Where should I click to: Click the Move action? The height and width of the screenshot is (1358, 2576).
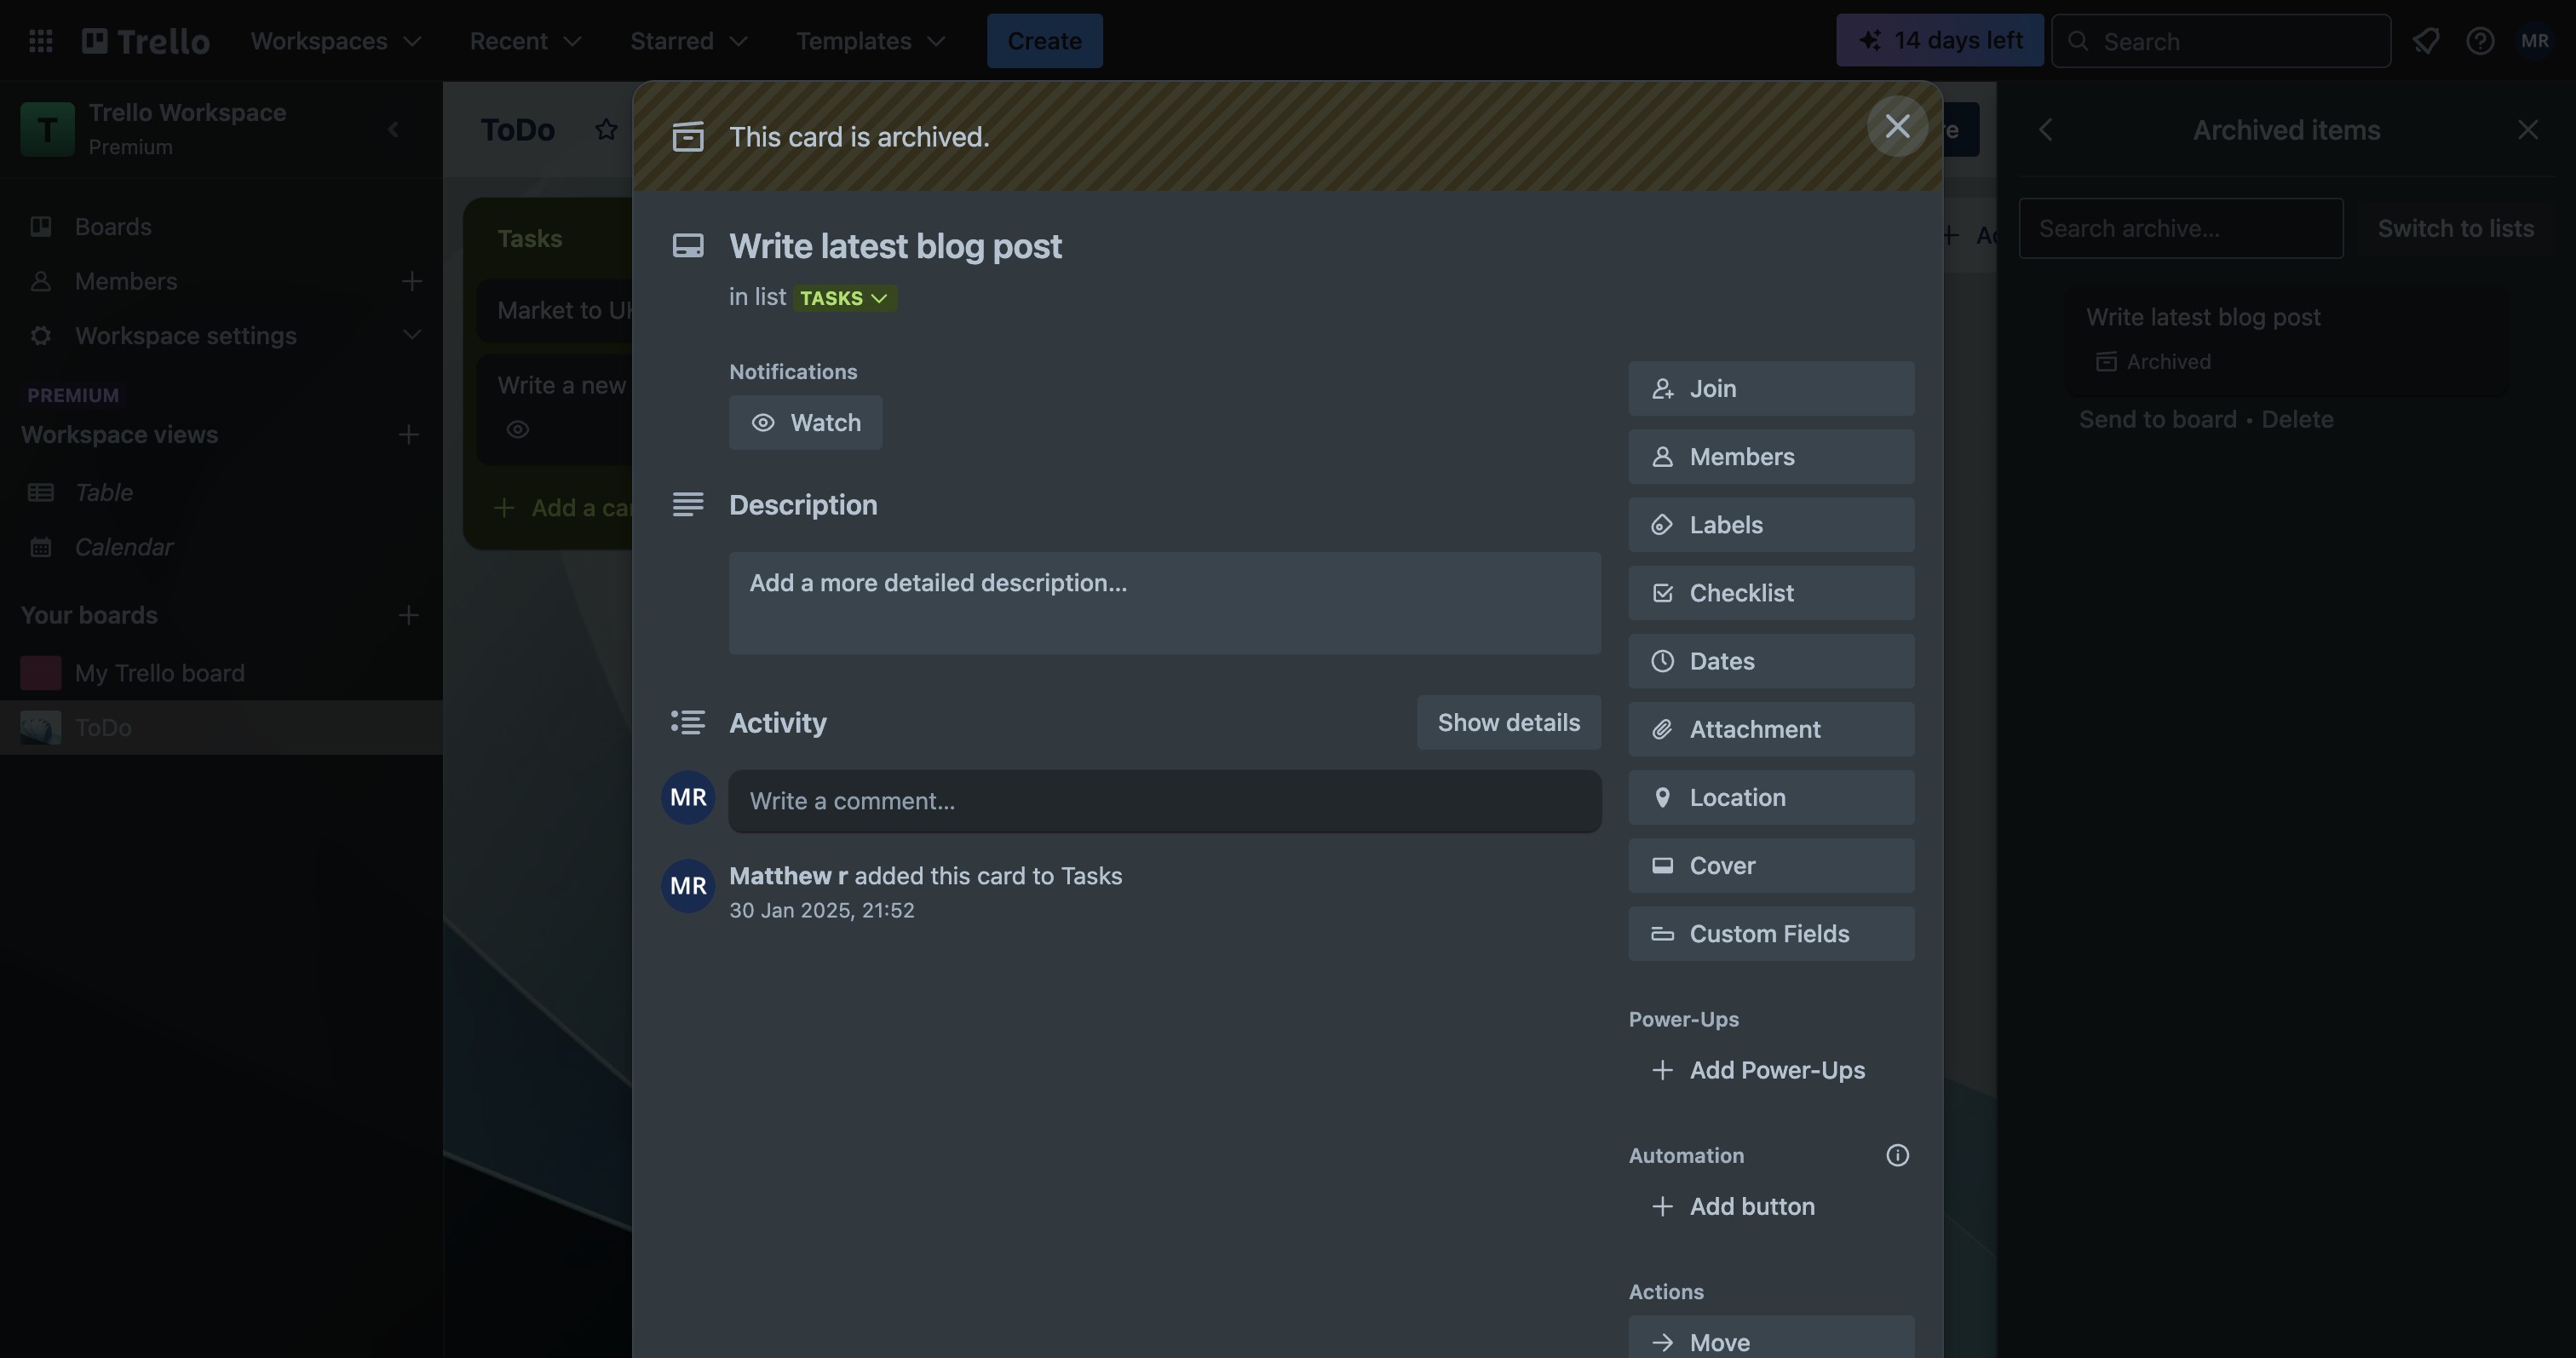[1771, 1338]
